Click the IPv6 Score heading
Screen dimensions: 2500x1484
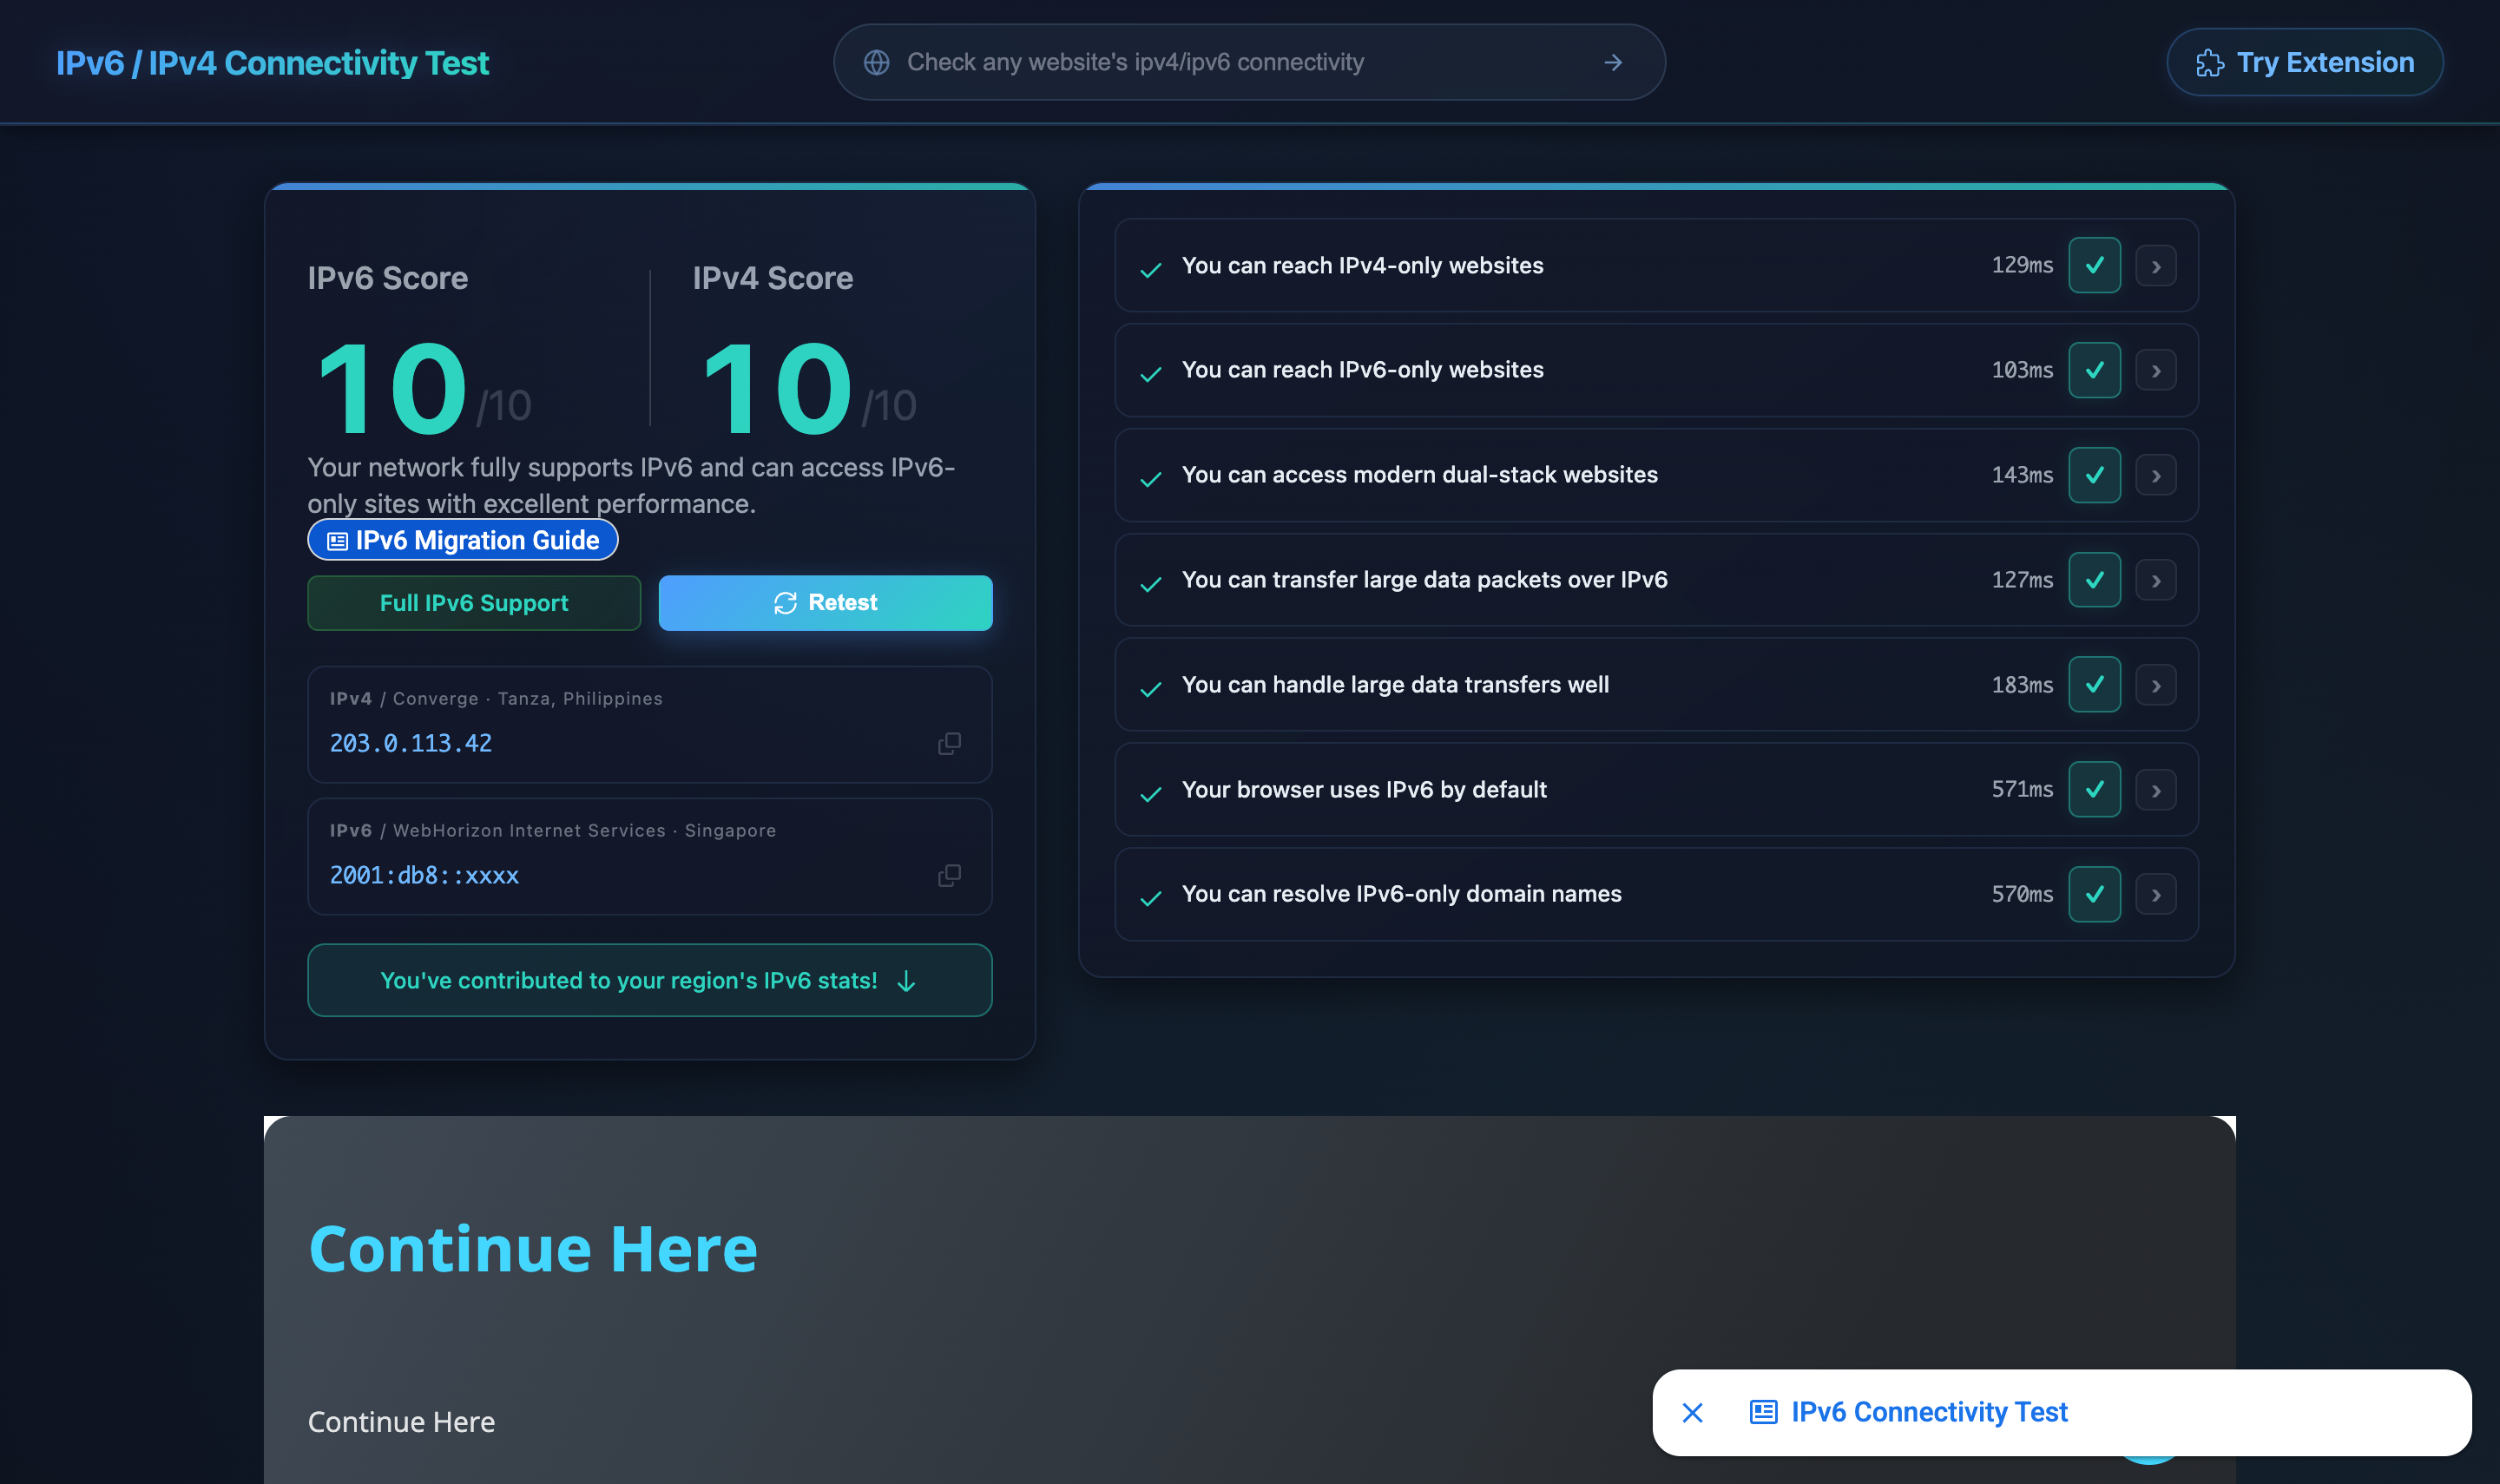click(x=388, y=278)
